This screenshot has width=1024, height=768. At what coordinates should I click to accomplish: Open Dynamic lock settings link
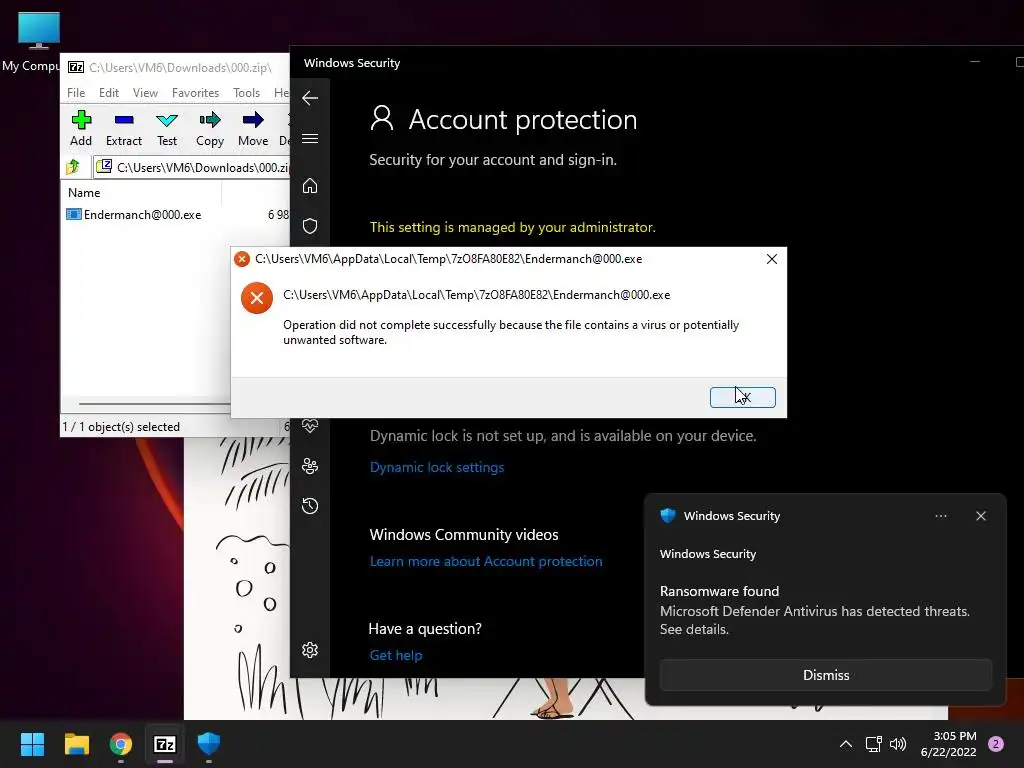[x=437, y=468]
